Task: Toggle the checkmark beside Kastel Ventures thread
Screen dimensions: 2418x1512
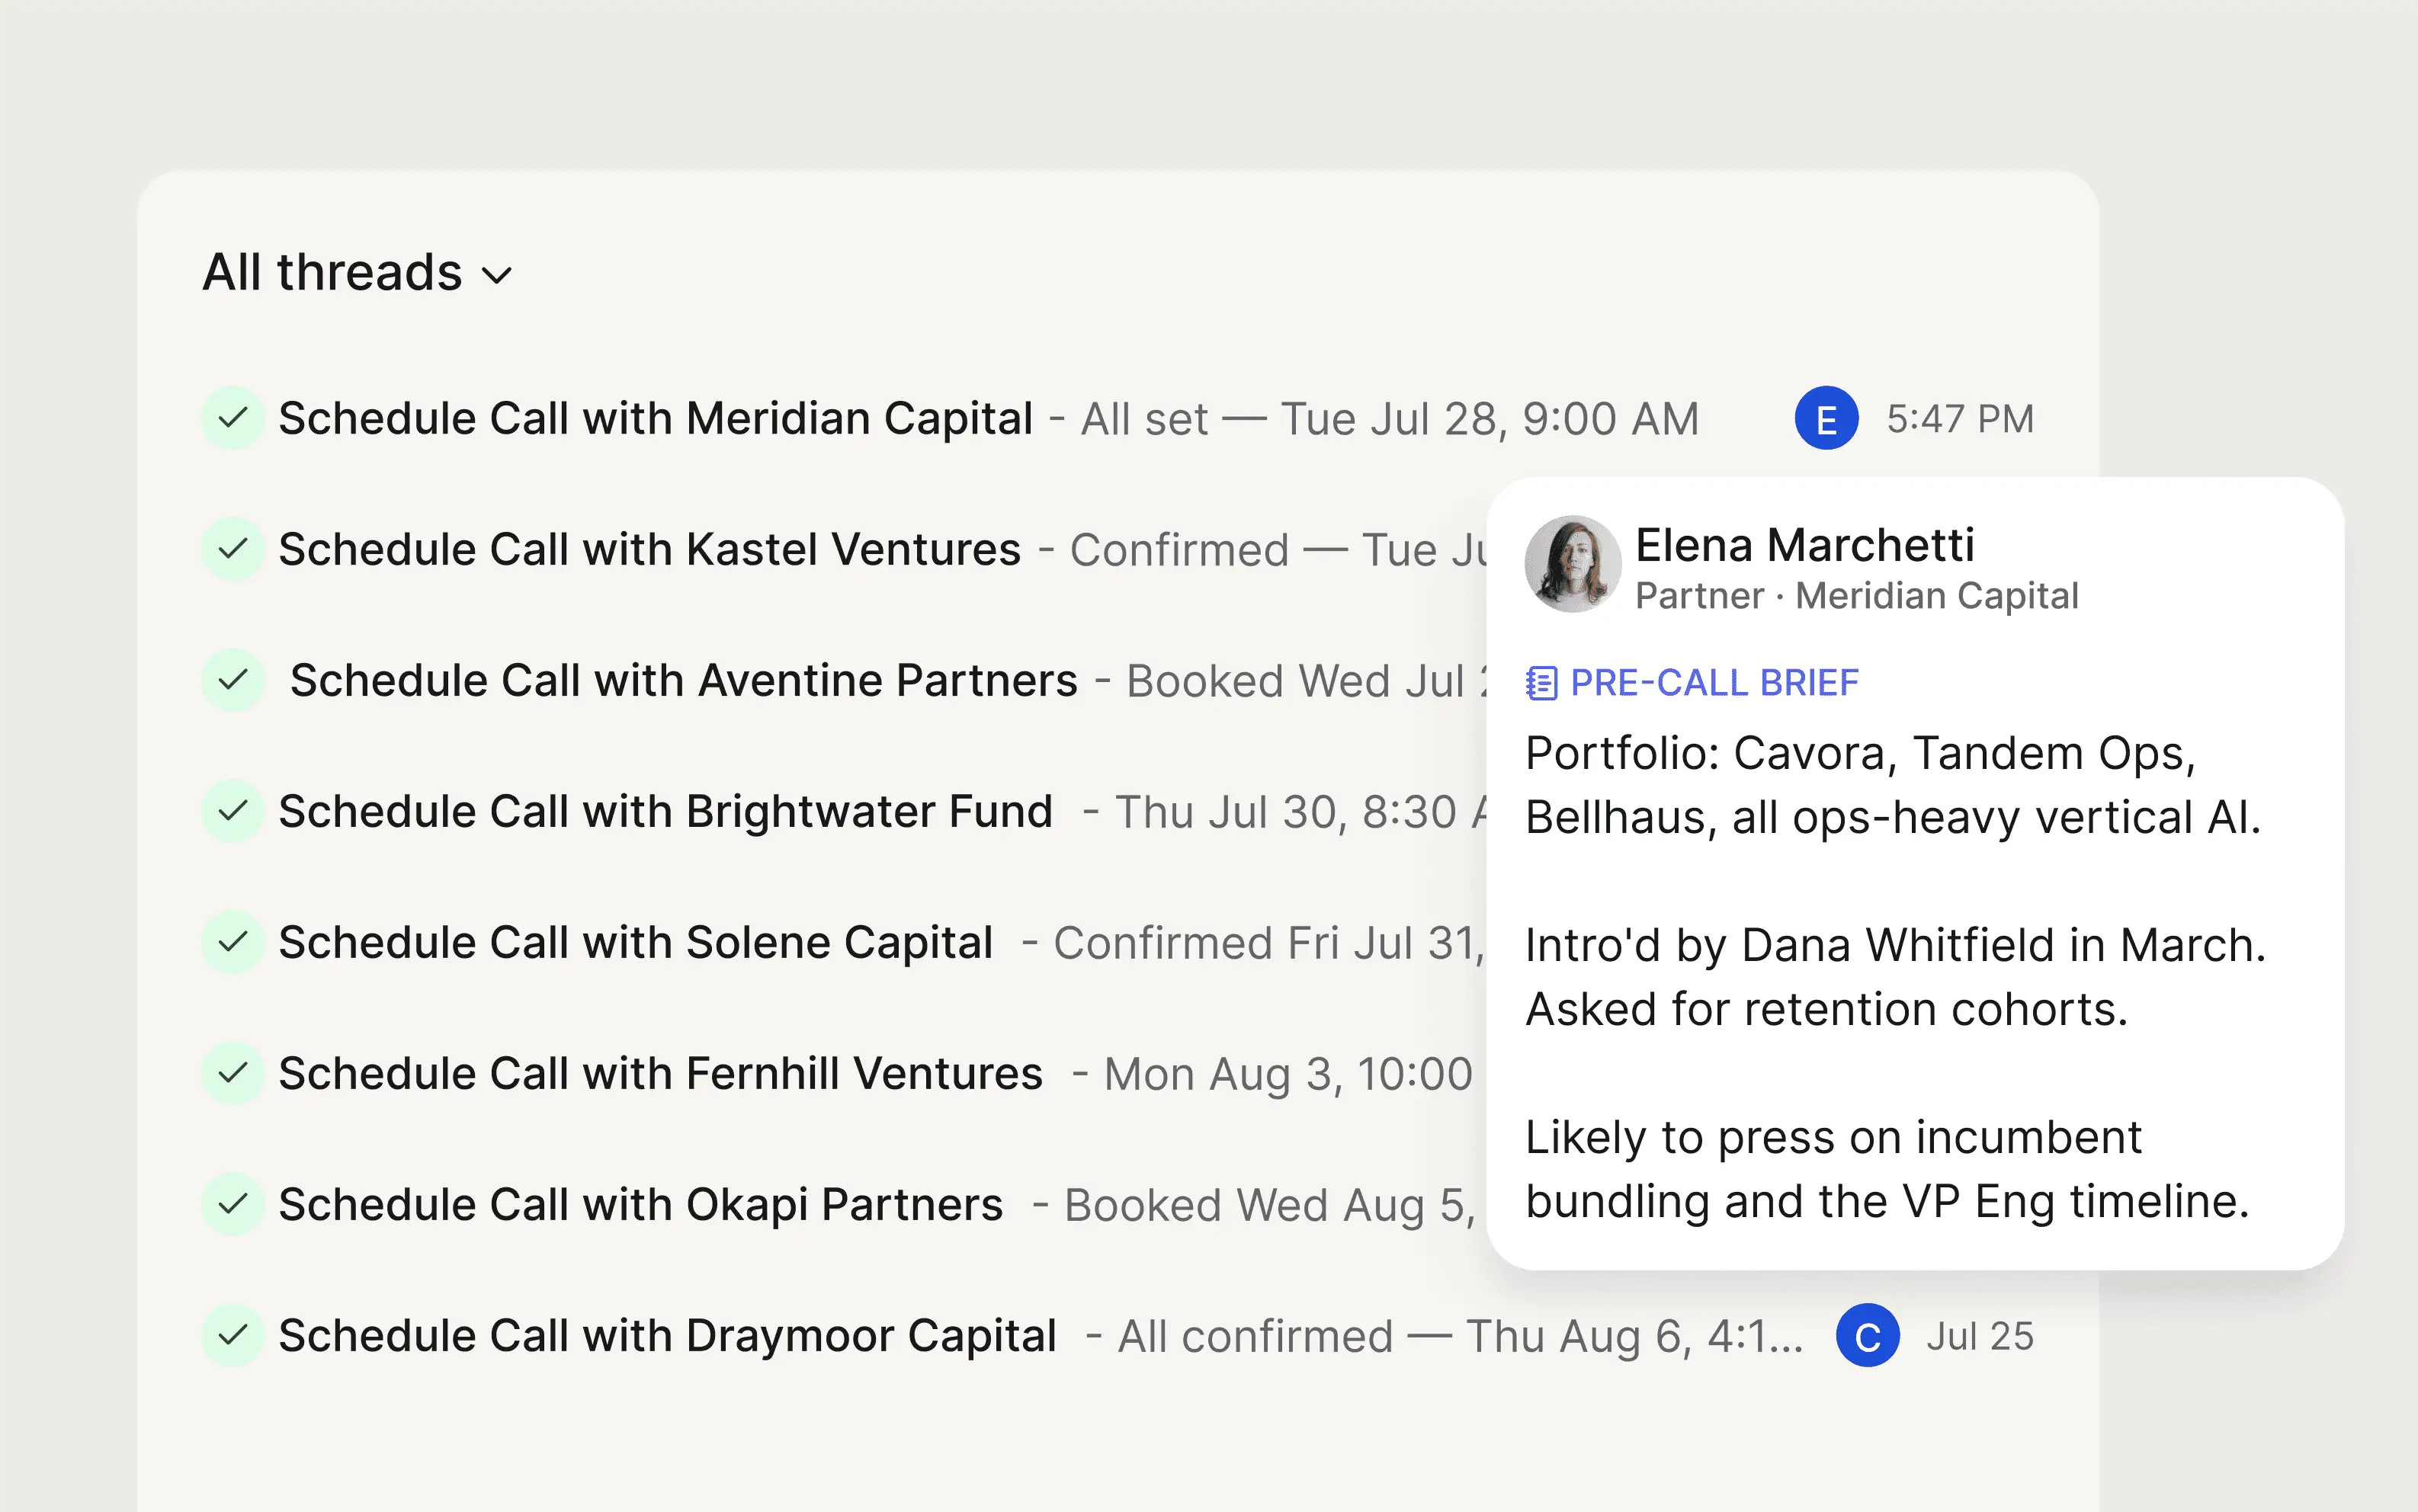Action: click(233, 549)
